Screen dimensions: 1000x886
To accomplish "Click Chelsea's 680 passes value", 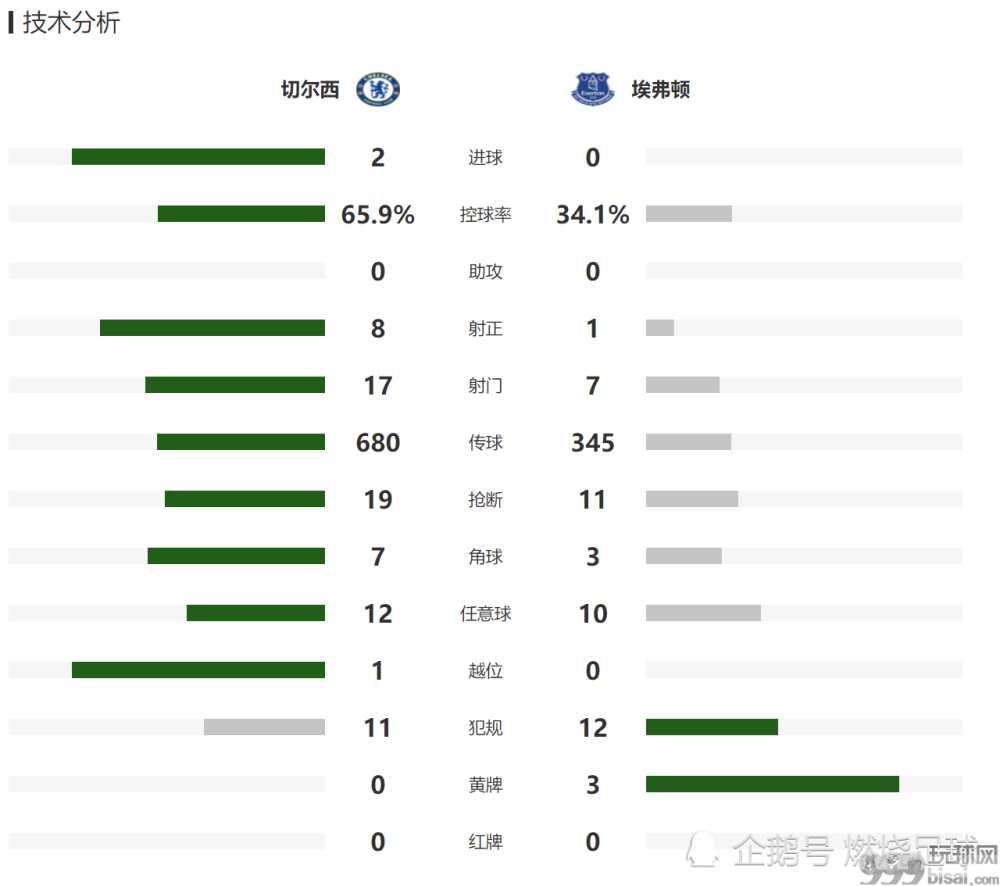I will (378, 443).
